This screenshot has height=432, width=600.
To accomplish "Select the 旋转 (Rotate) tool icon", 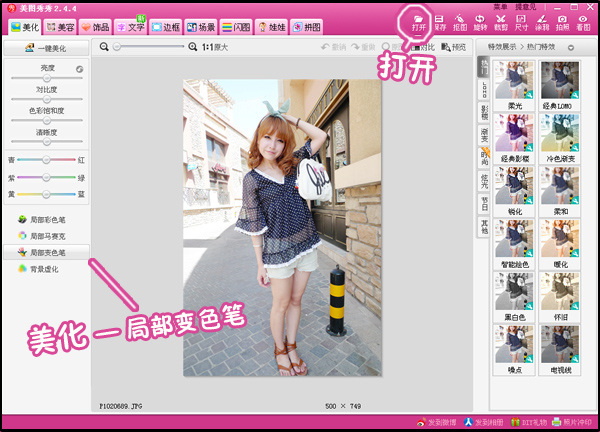I will pos(480,22).
